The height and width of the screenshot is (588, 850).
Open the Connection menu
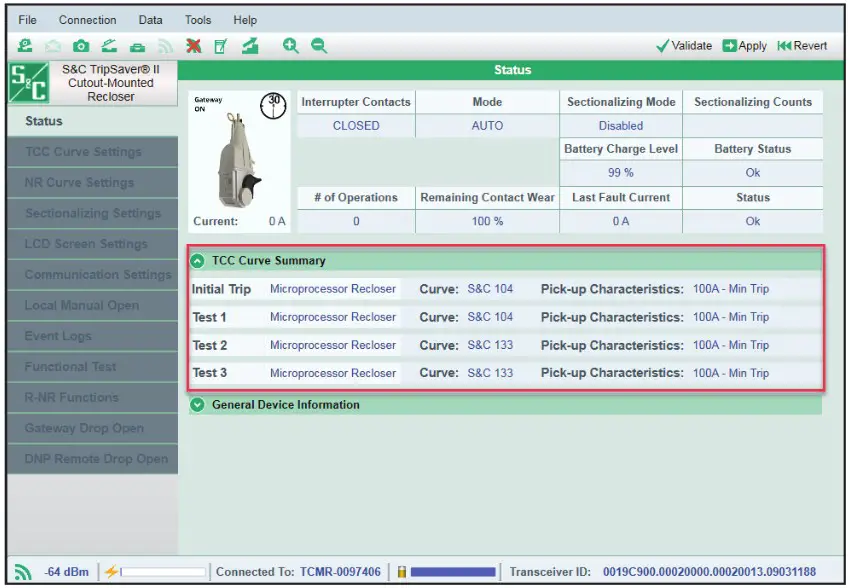click(x=87, y=20)
